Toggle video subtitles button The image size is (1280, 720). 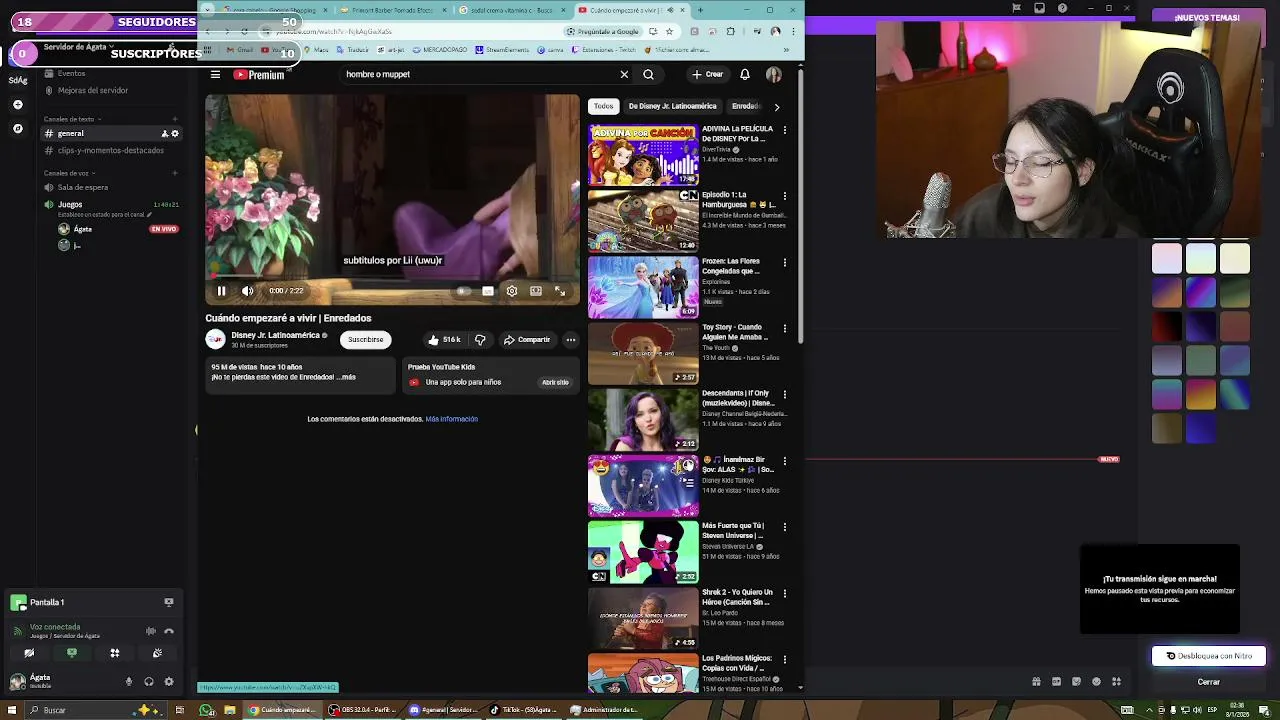487,291
